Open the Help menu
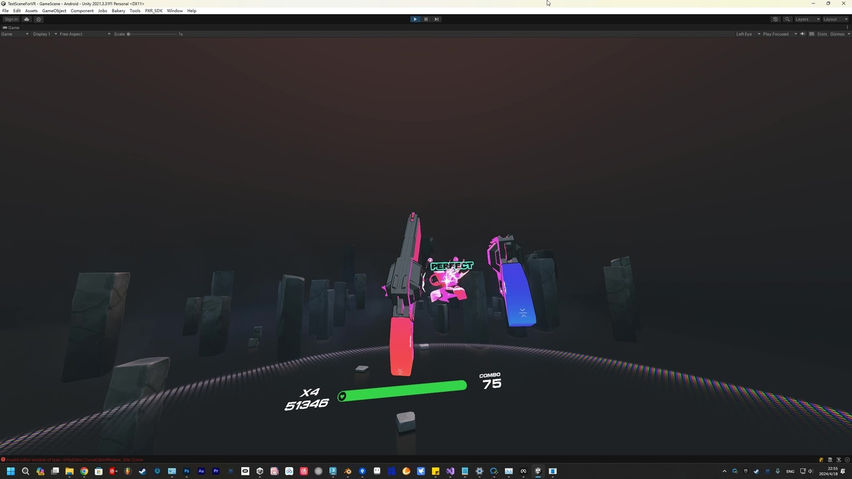This screenshot has width=852, height=479. [x=192, y=11]
